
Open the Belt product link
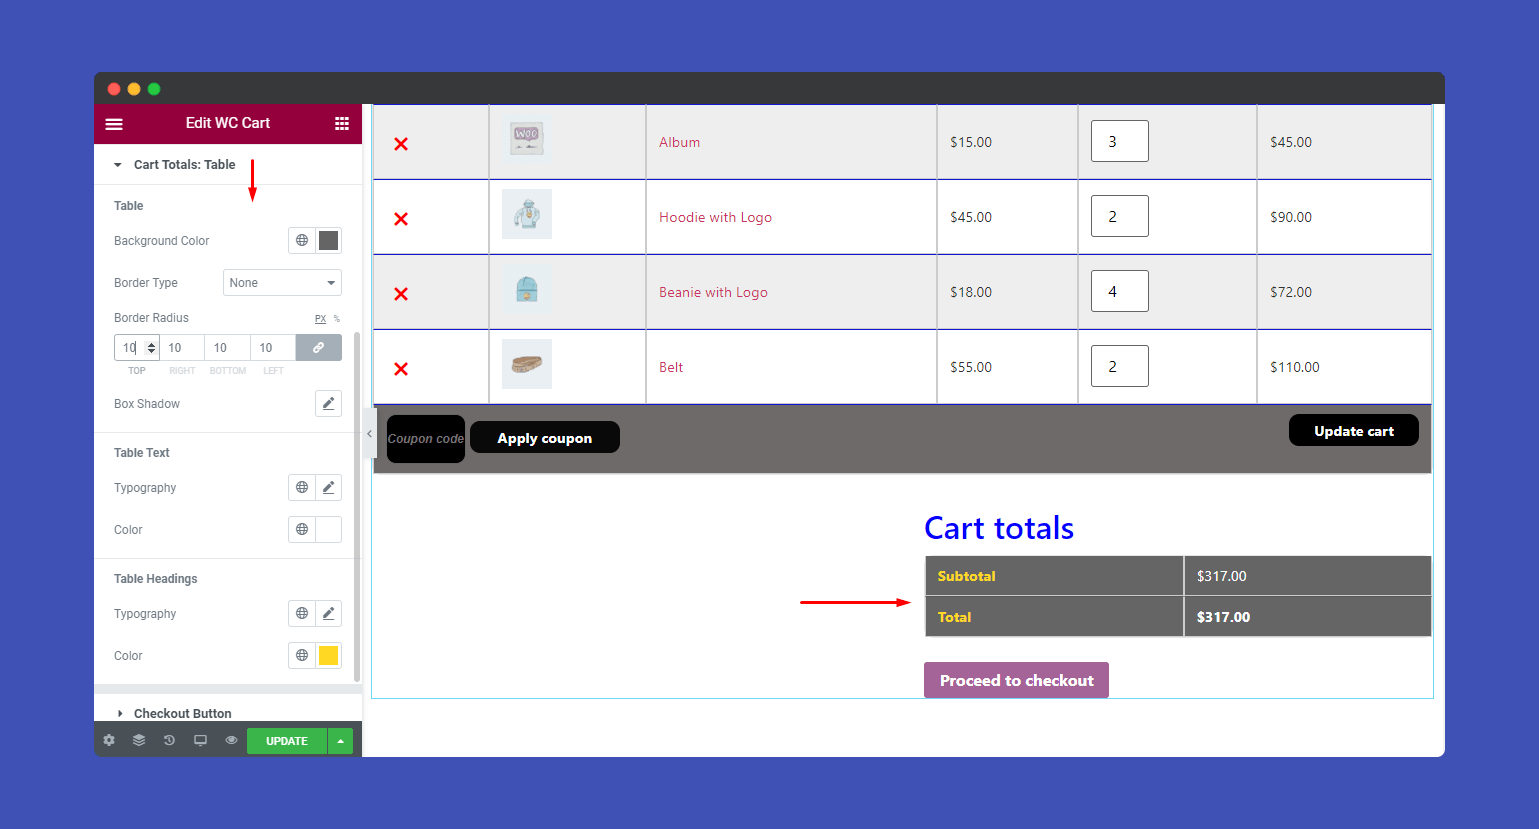pos(671,368)
